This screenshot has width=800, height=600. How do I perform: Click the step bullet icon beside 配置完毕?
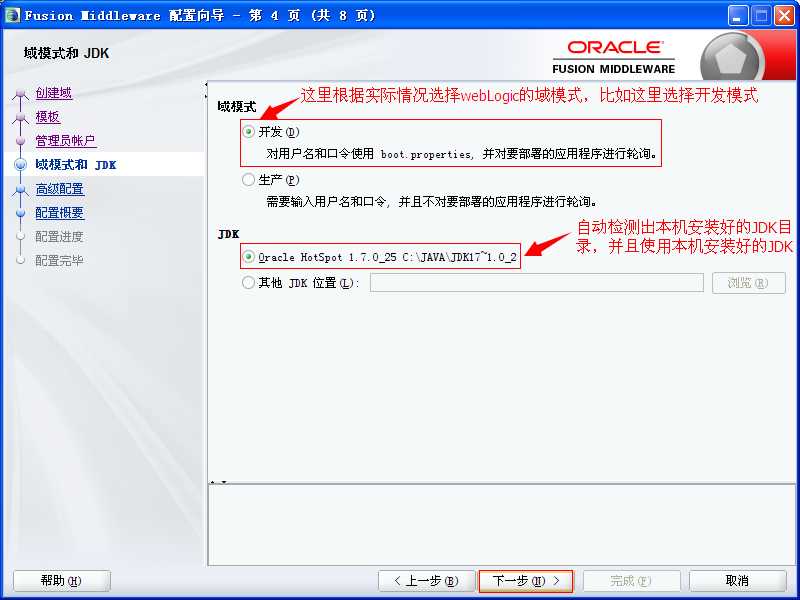20,261
